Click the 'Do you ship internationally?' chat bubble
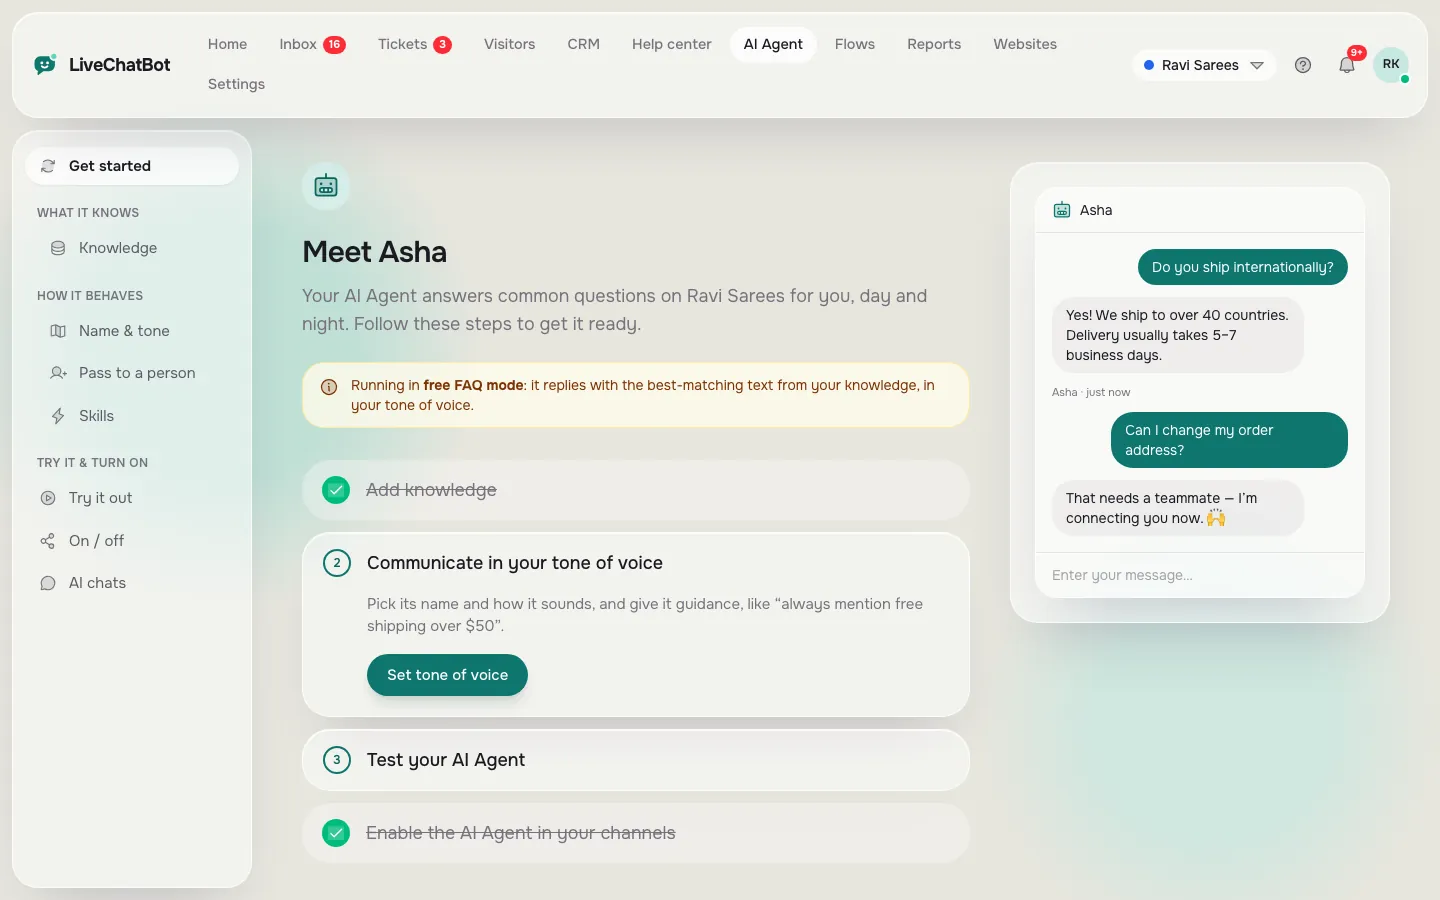 pos(1242,267)
